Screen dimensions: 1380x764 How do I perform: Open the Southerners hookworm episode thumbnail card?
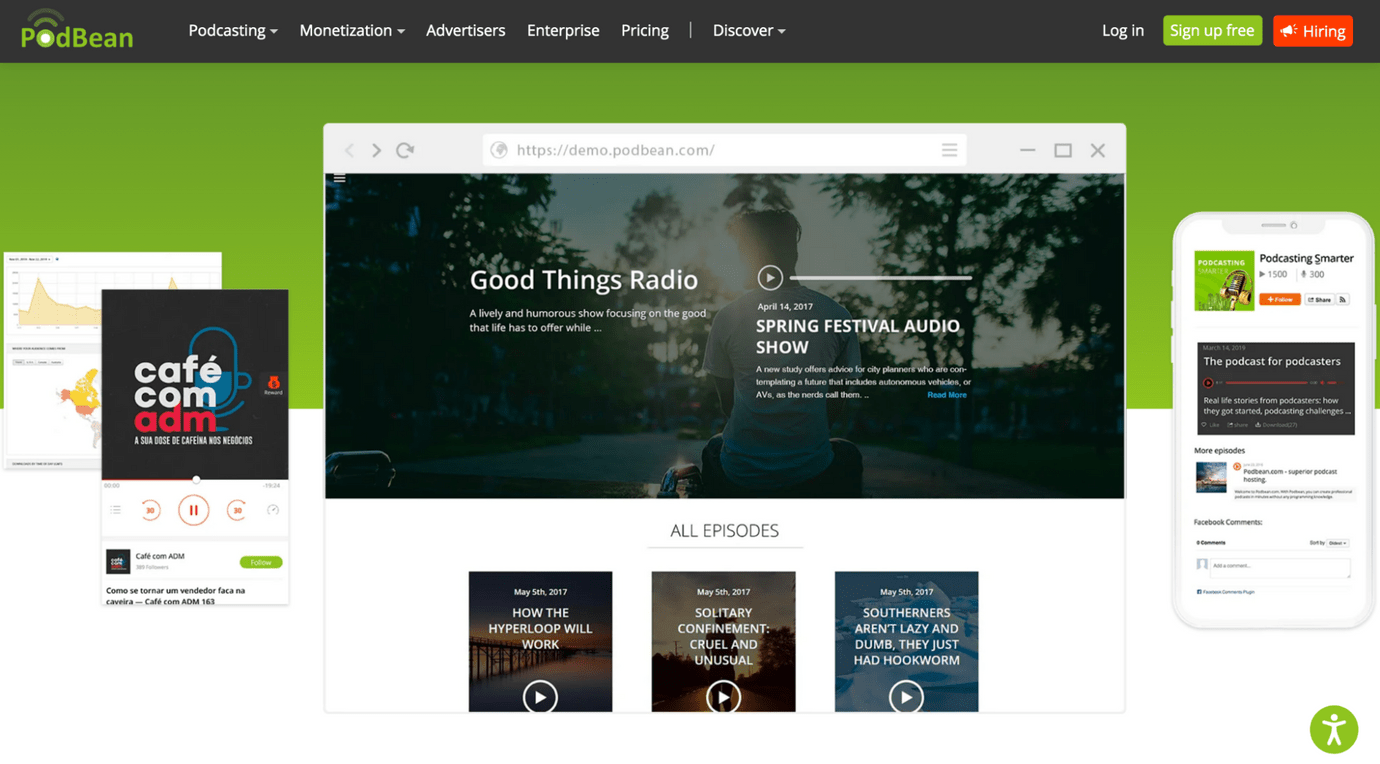point(906,642)
